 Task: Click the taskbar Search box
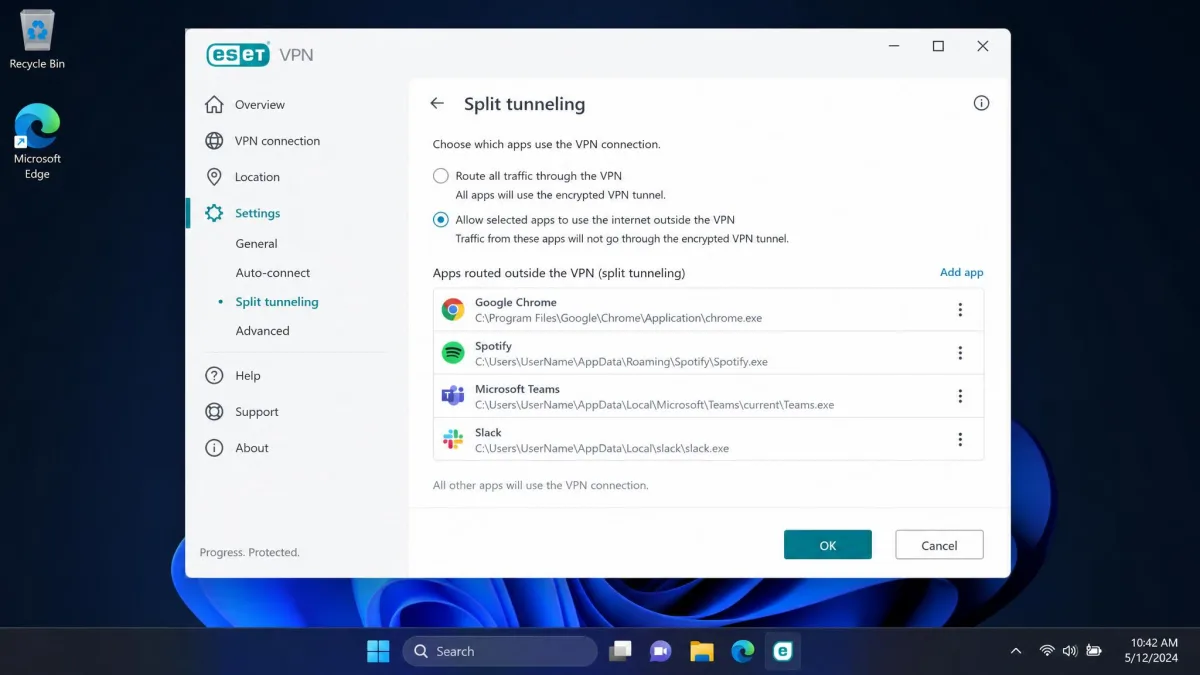click(x=500, y=651)
